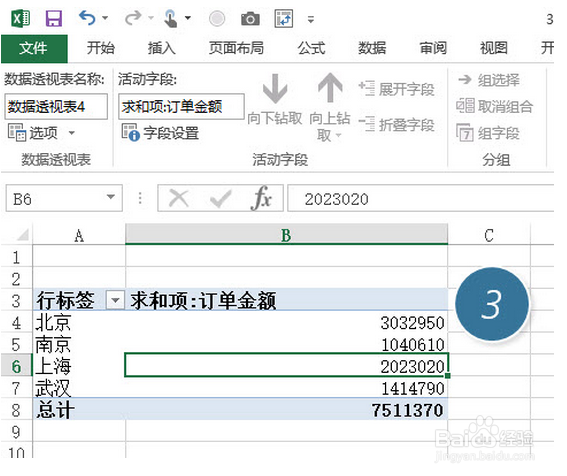The height and width of the screenshot is (476, 567).
Task: Open touch mode dropdown arrow
Action: pyautogui.click(x=188, y=18)
